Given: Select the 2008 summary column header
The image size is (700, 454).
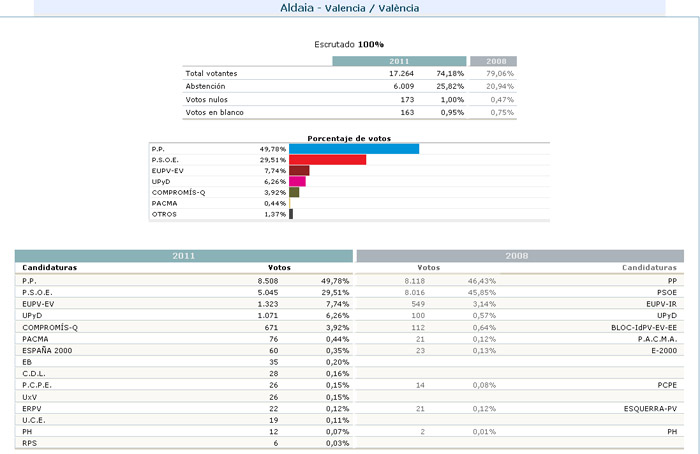Looking at the screenshot, I should pos(493,61).
